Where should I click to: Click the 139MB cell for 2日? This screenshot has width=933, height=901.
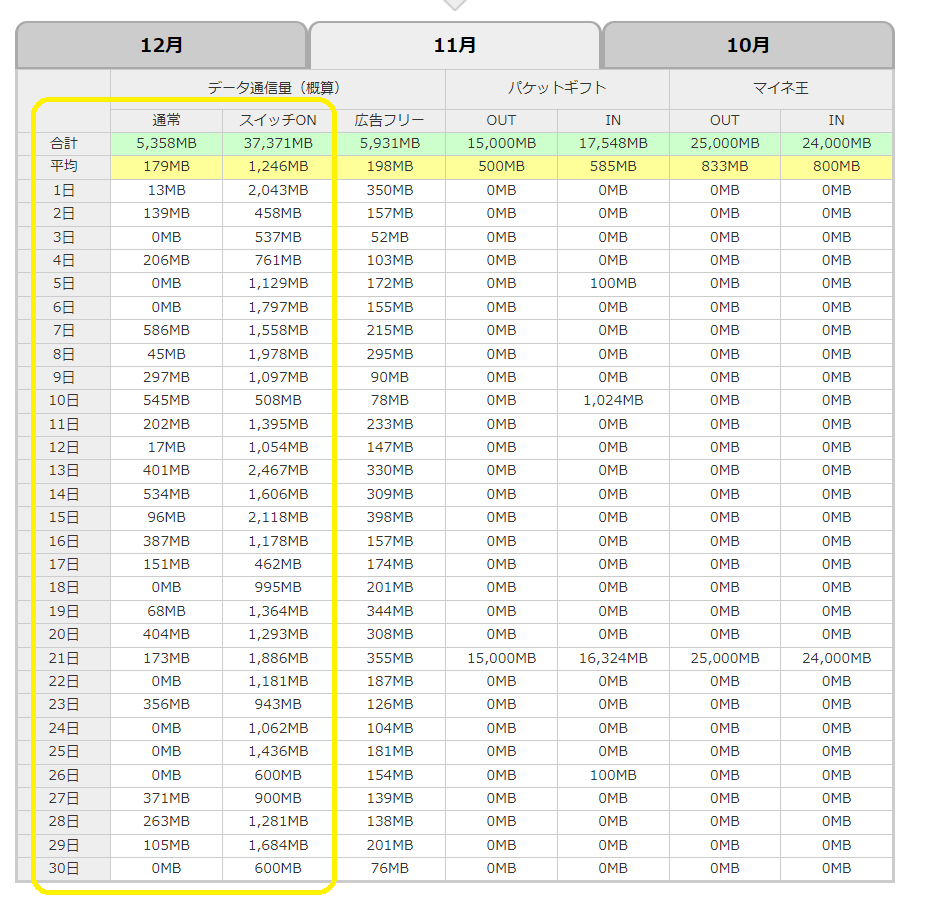[x=166, y=214]
